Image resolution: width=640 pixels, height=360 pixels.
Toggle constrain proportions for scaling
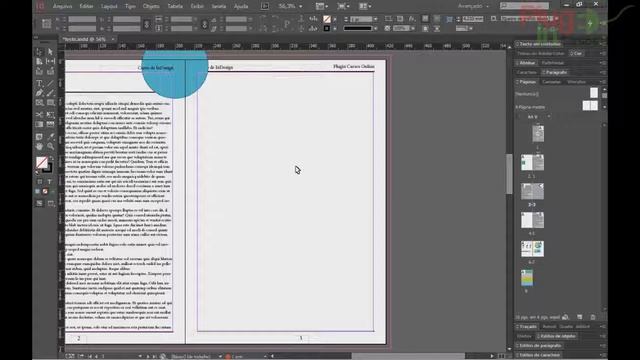(204, 24)
